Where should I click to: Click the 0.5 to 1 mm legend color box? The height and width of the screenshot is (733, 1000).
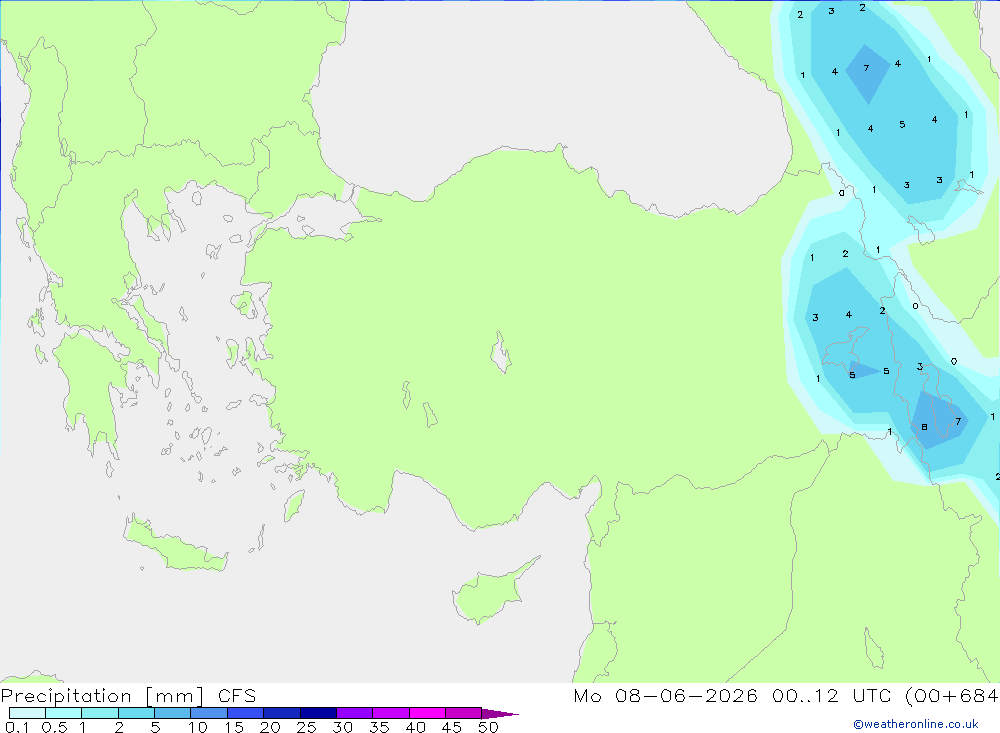64,713
